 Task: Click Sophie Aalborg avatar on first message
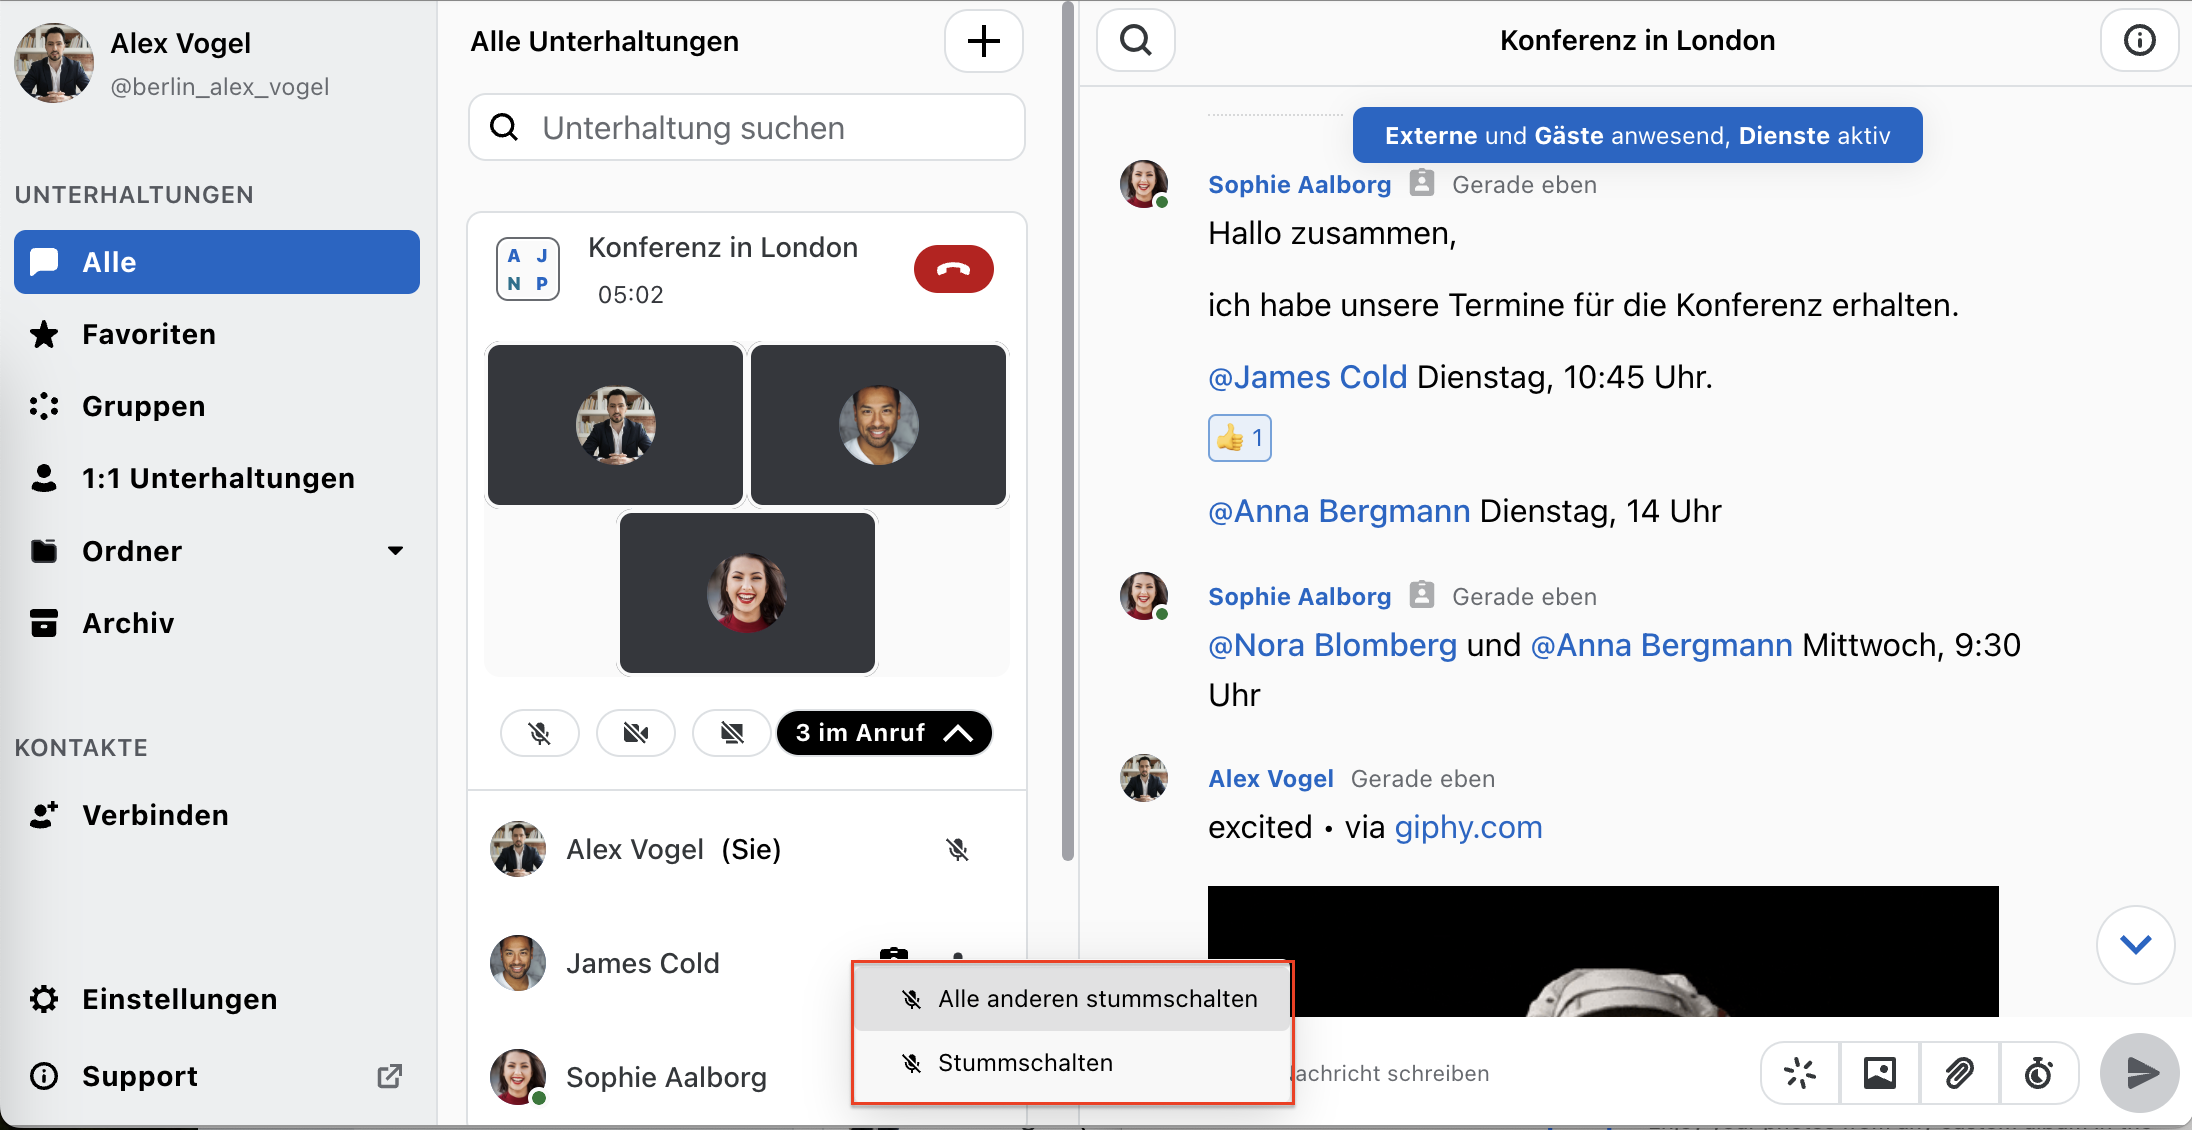1144,184
